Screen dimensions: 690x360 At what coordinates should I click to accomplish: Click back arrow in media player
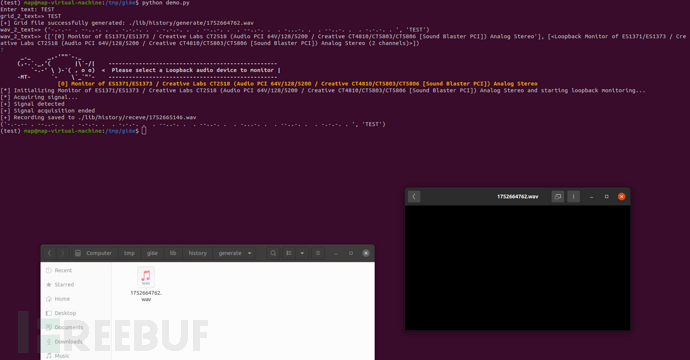click(414, 197)
